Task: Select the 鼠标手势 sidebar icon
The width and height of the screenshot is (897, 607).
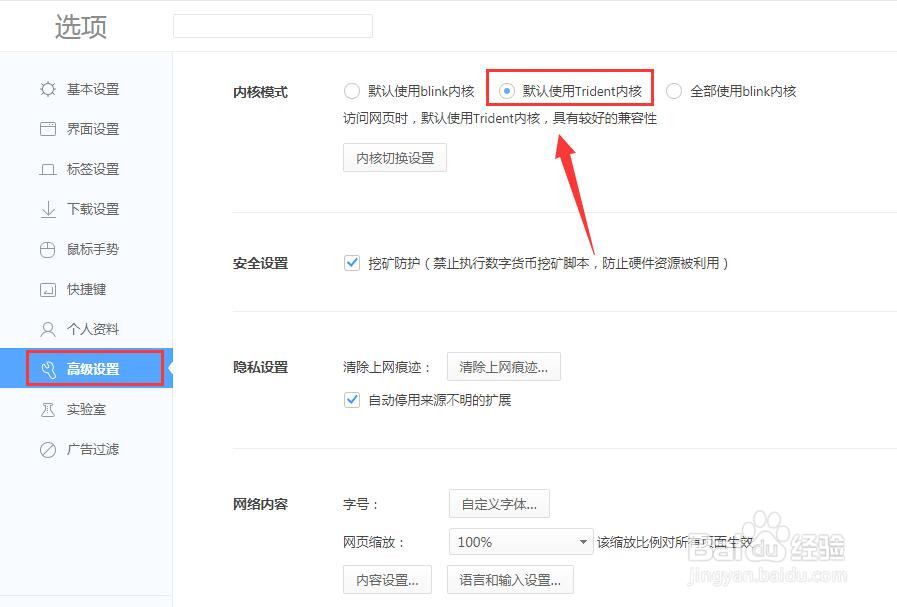Action: point(47,249)
